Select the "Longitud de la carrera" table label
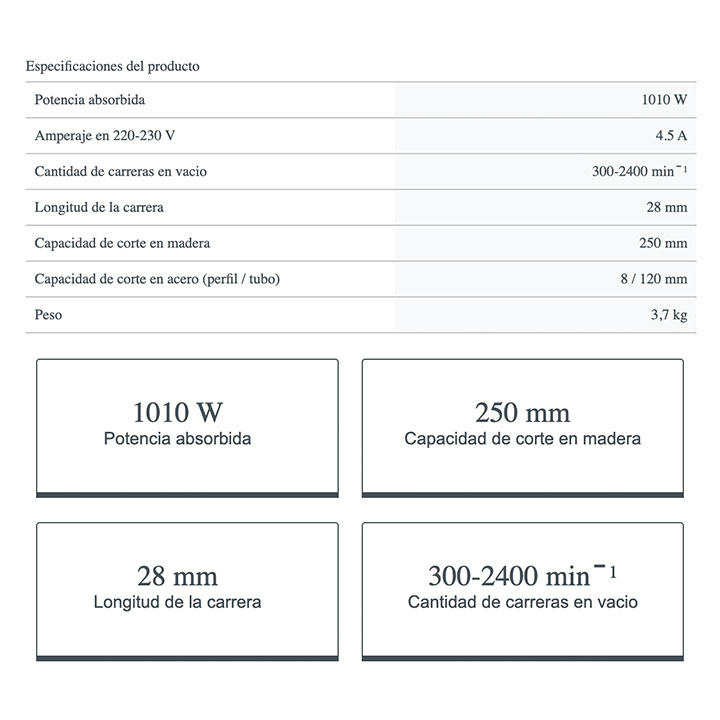 [99, 208]
